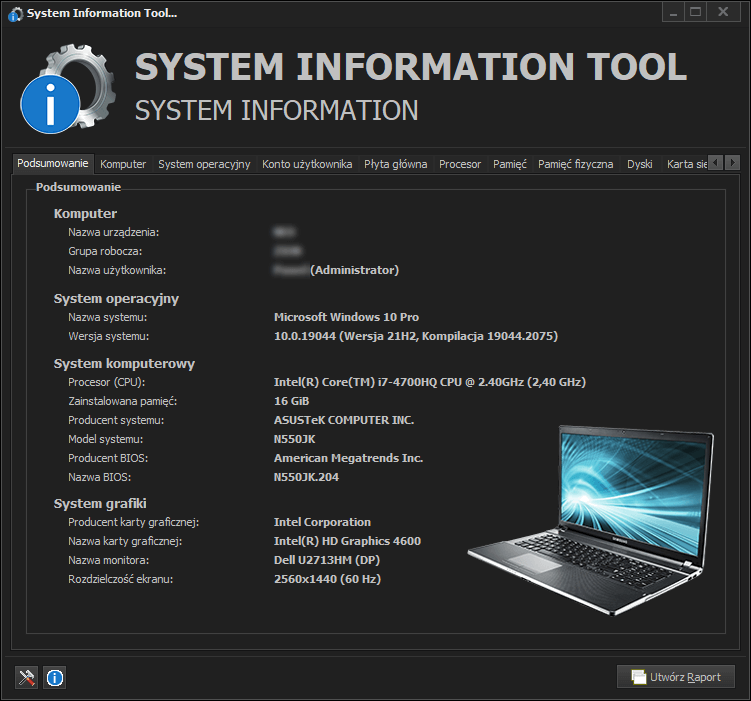
Task: Click the Microsoft Windows 10 Pro value
Action: coord(346,317)
